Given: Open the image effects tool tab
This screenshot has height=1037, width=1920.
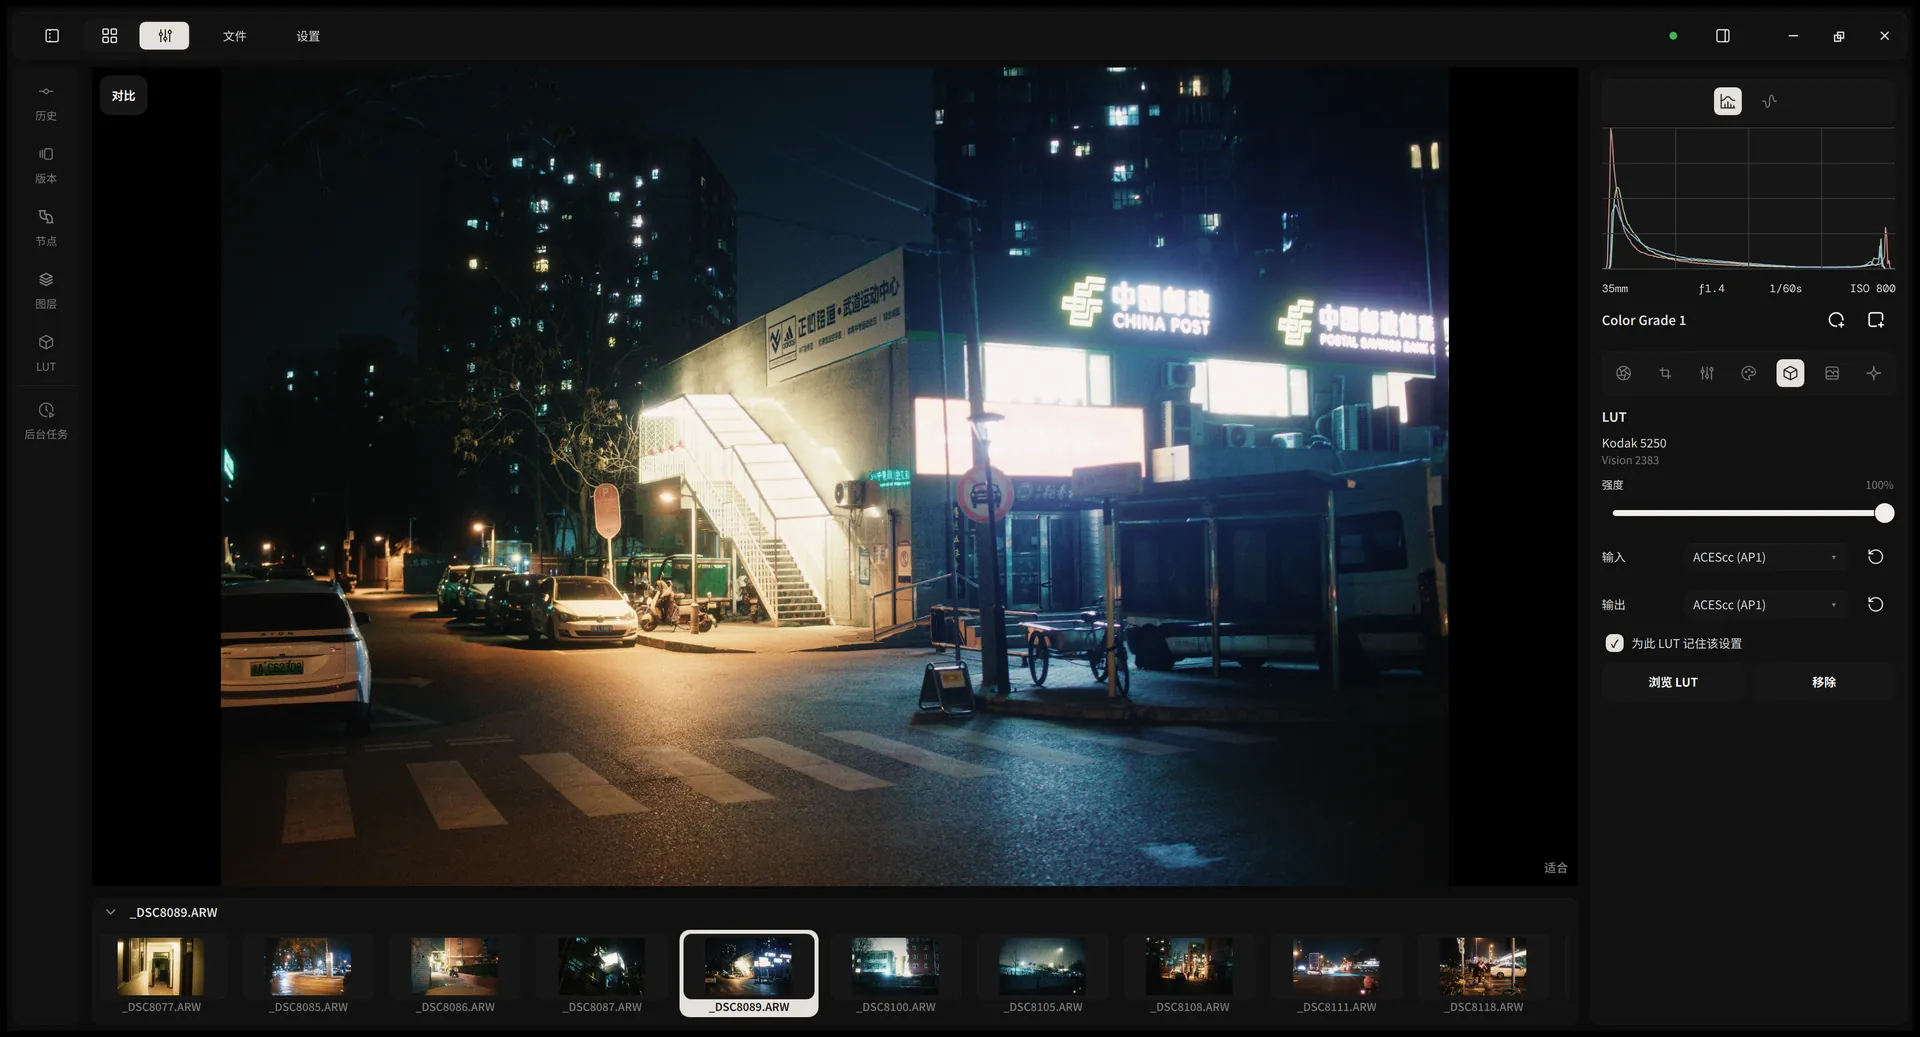Looking at the screenshot, I should click(1832, 373).
